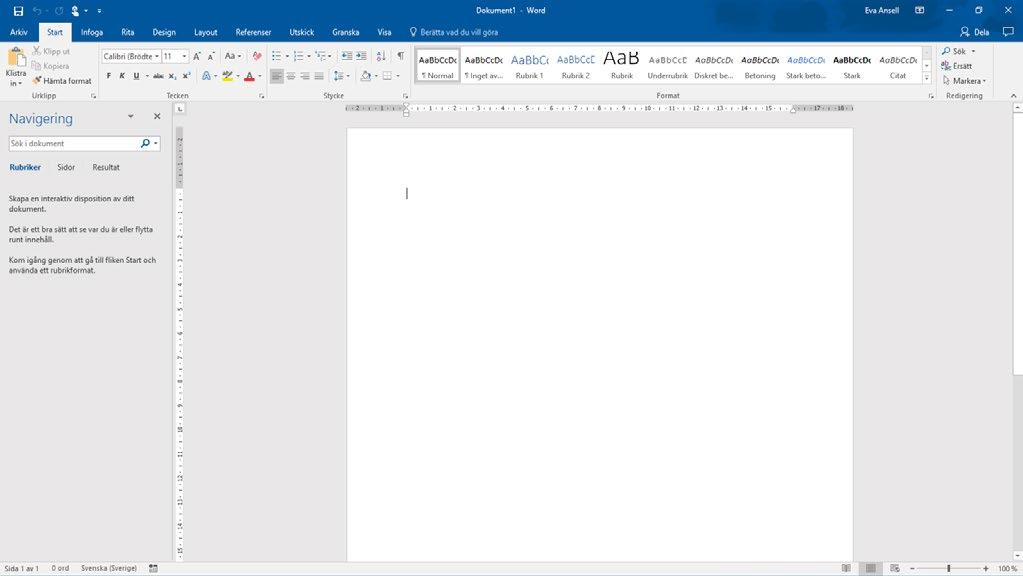Decrease font size with the smaller A icon
The height and width of the screenshot is (576, 1023).
[211, 56]
